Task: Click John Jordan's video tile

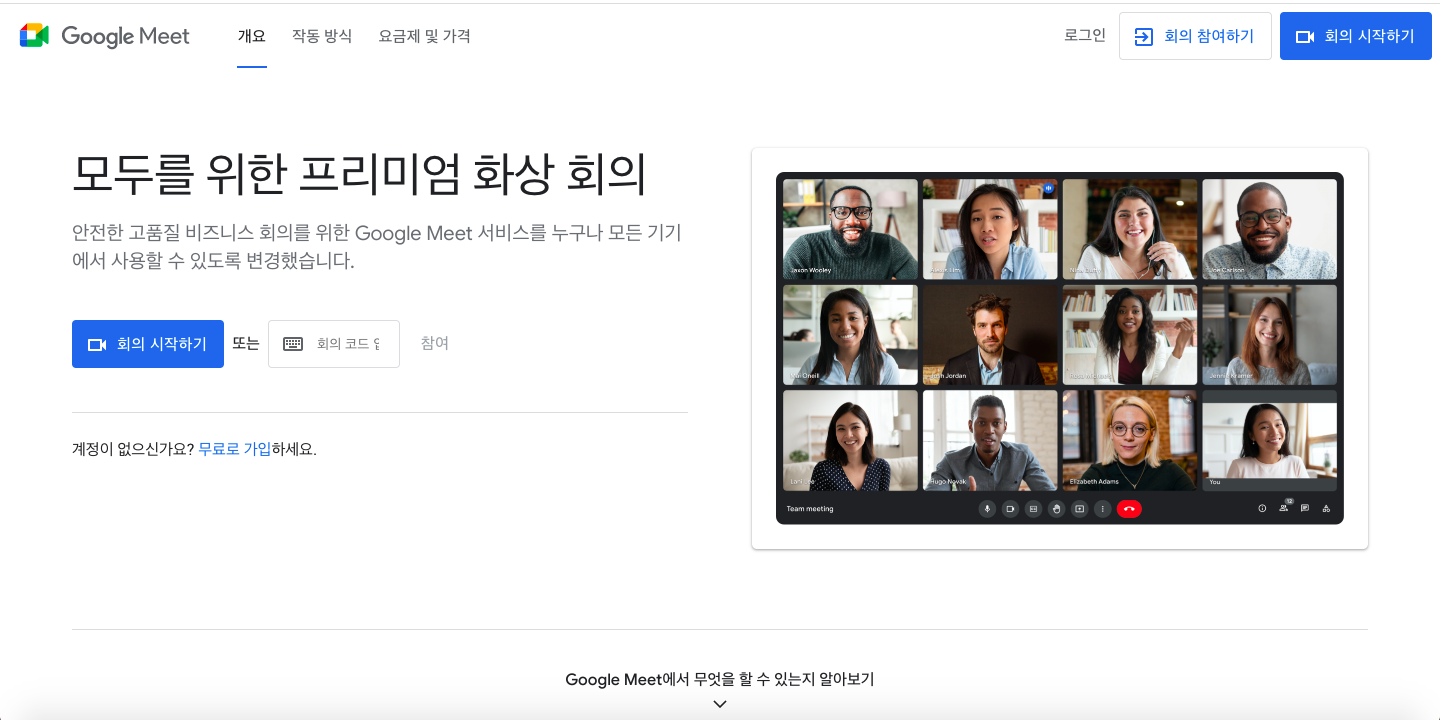Action: click(x=990, y=335)
